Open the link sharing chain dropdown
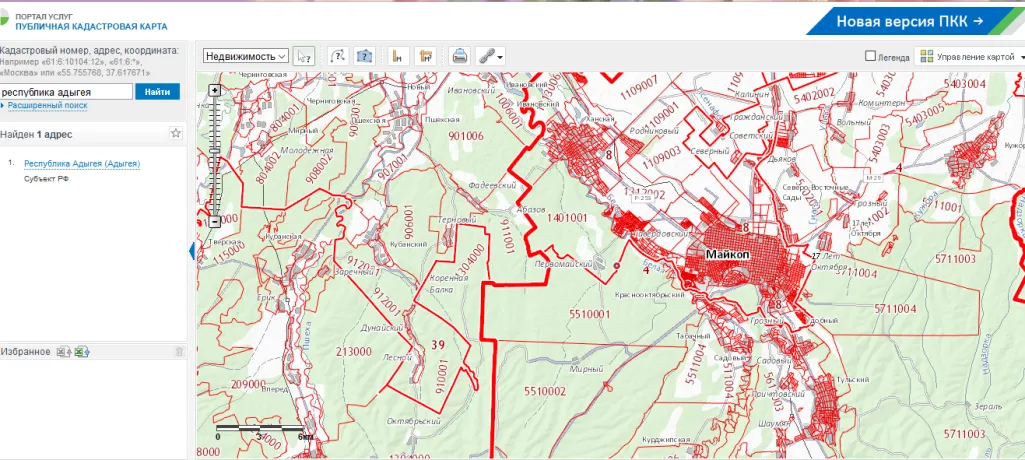This screenshot has height=460, width=1025. pos(490,56)
